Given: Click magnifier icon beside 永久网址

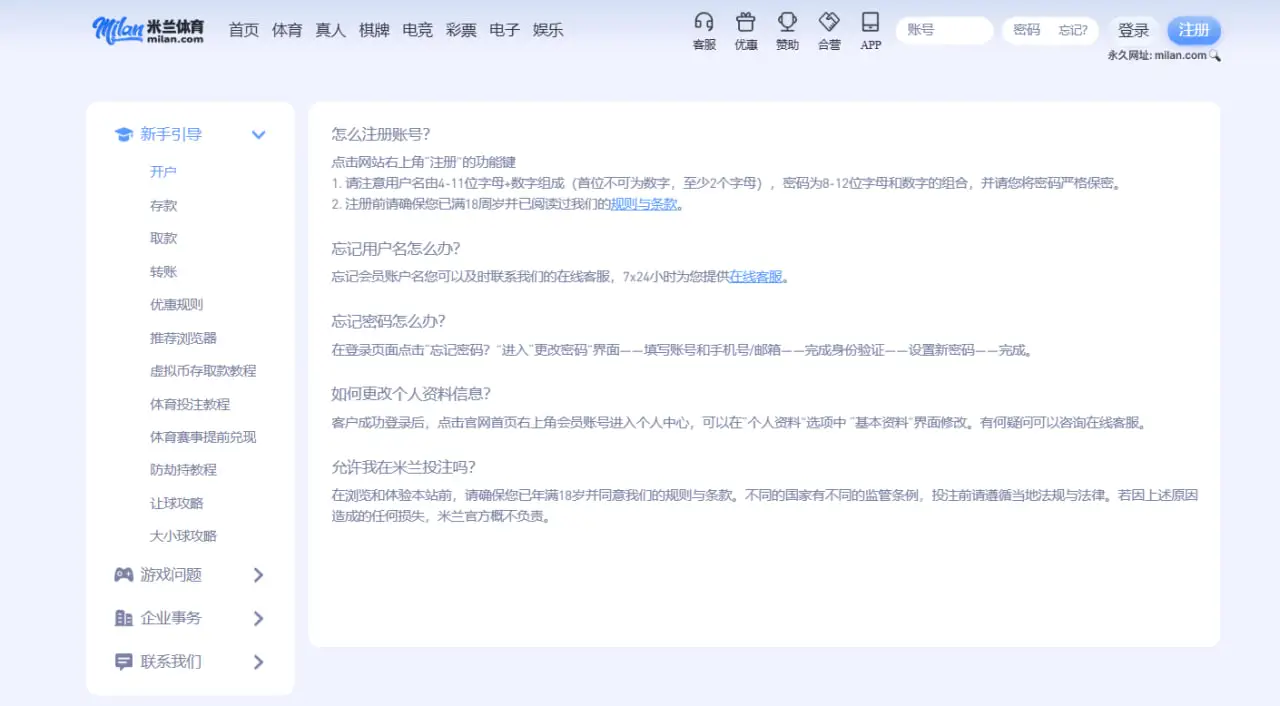Looking at the screenshot, I should tap(1215, 56).
